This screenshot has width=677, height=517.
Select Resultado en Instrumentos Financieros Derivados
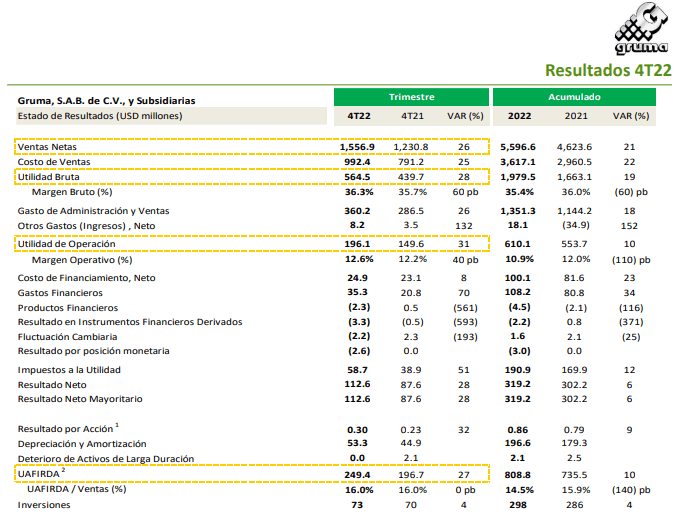(x=130, y=322)
